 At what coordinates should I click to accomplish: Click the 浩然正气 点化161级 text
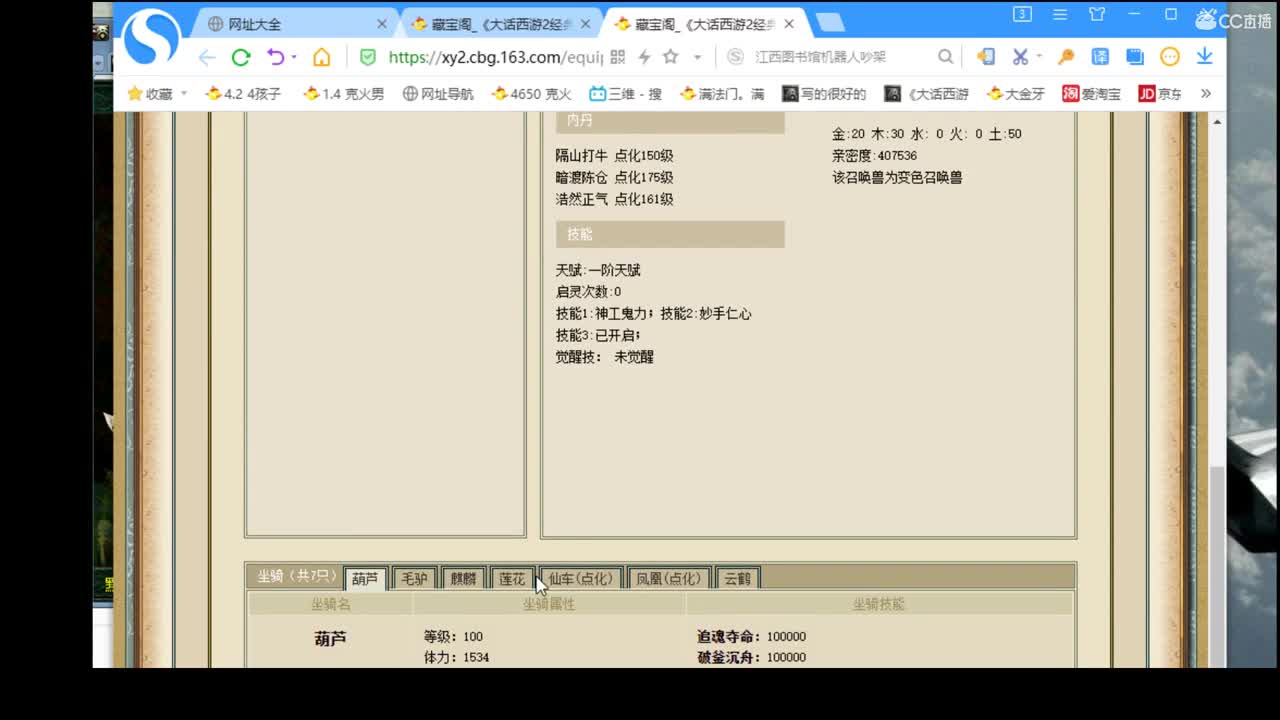click(614, 200)
